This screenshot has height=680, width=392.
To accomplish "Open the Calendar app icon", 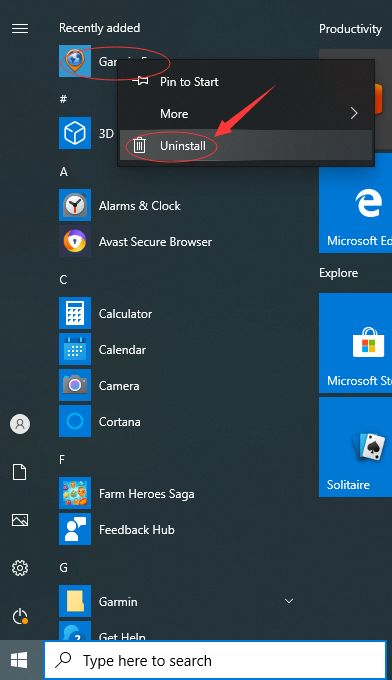I will click(x=75, y=349).
